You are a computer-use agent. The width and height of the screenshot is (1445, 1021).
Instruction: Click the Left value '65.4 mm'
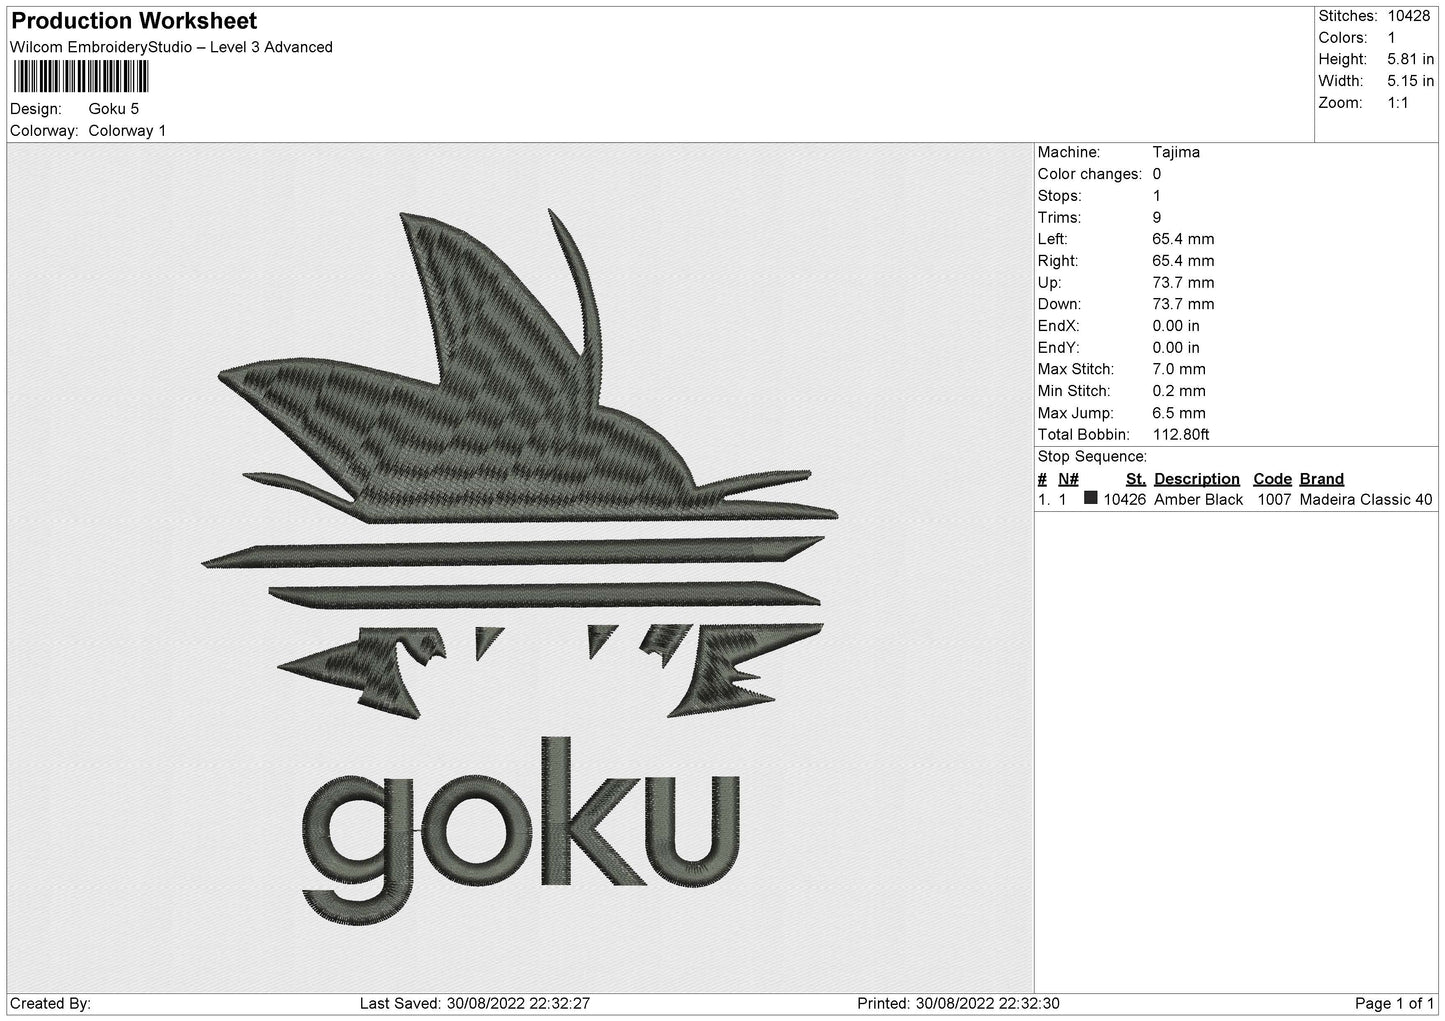[1183, 239]
